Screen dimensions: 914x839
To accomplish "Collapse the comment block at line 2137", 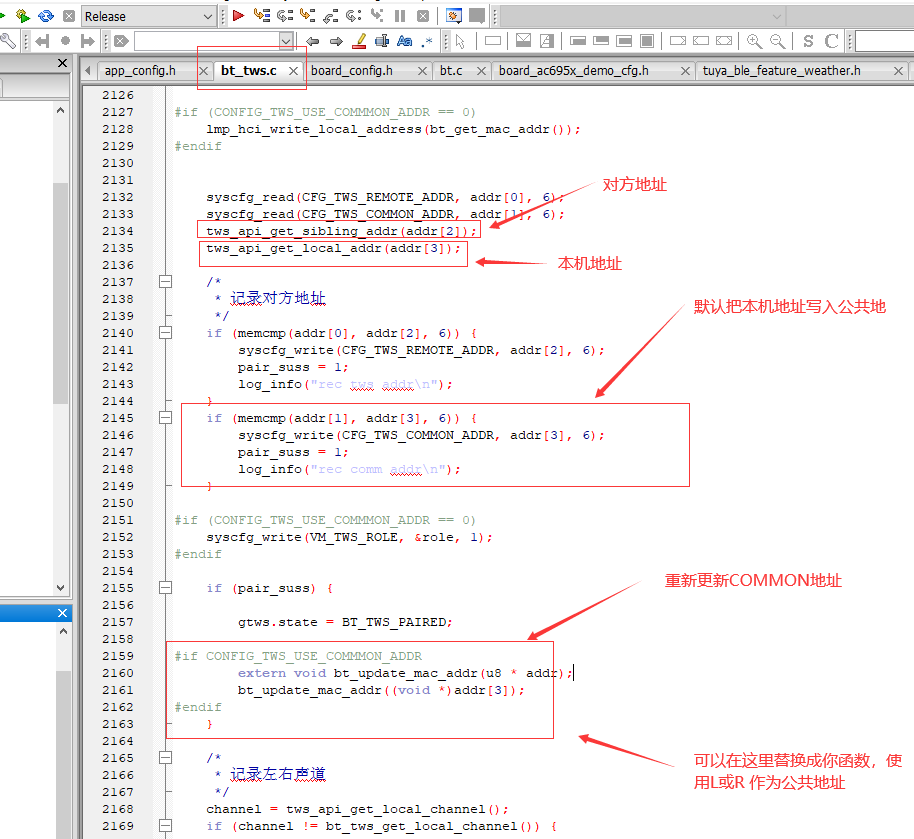I will tap(166, 282).
